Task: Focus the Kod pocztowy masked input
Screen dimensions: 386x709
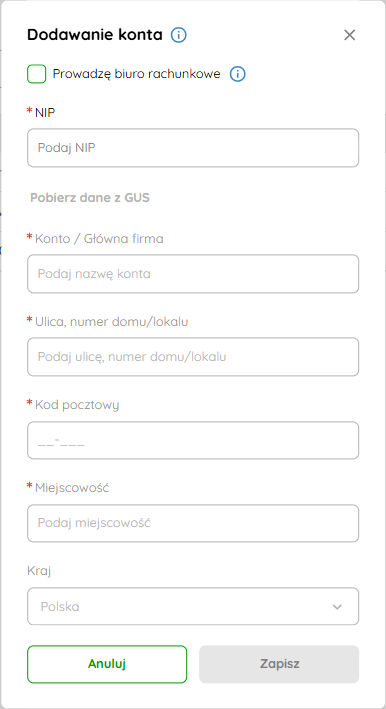Action: coord(193,440)
